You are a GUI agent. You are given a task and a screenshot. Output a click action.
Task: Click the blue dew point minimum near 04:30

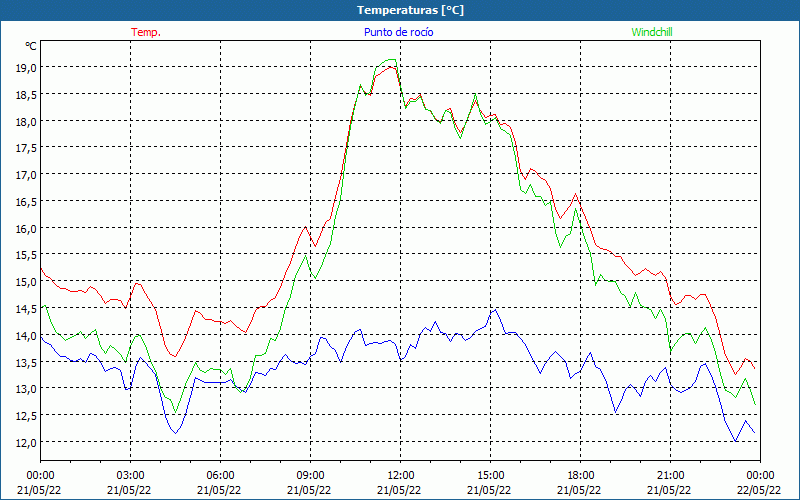click(176, 433)
